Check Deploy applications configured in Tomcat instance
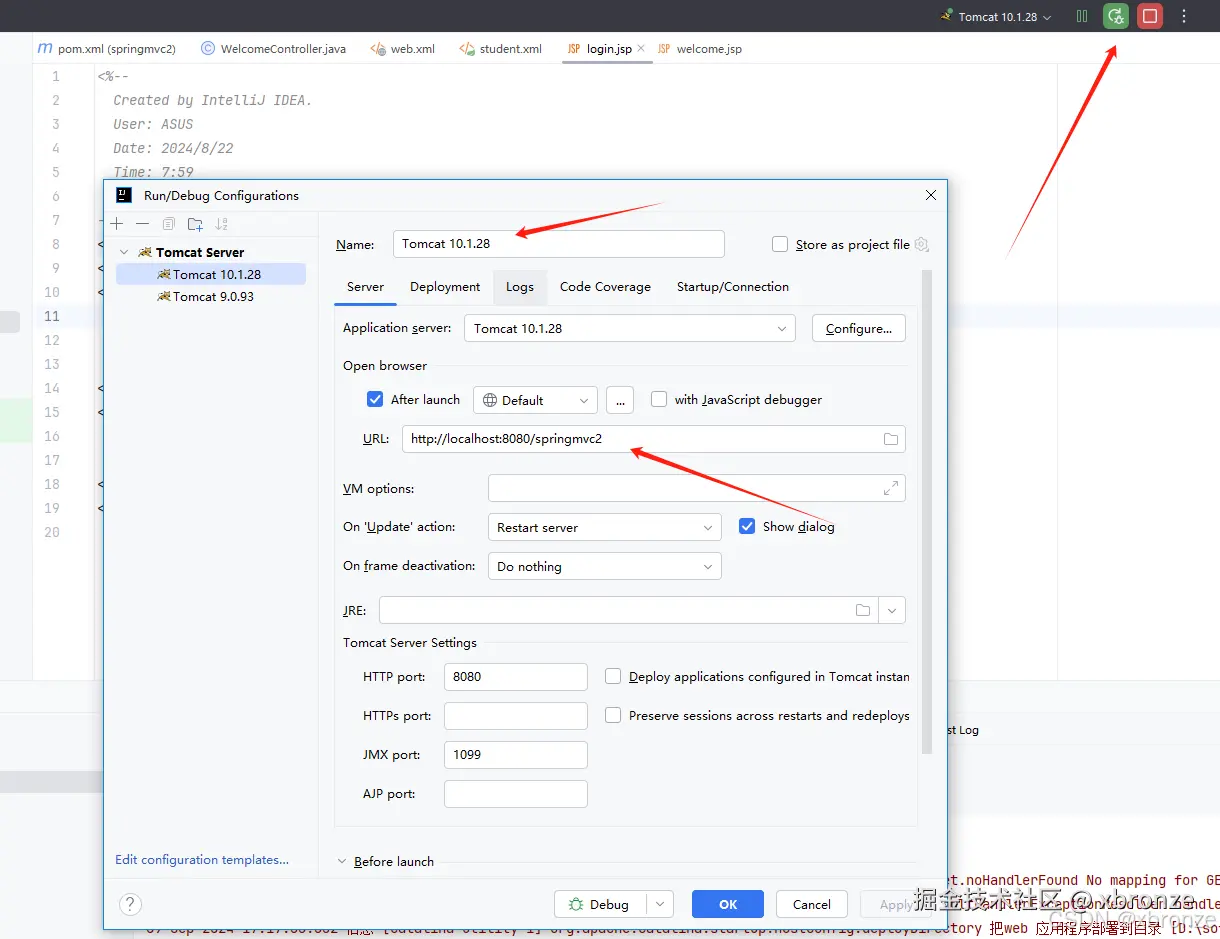Screen dimensions: 1220x939 (613, 676)
